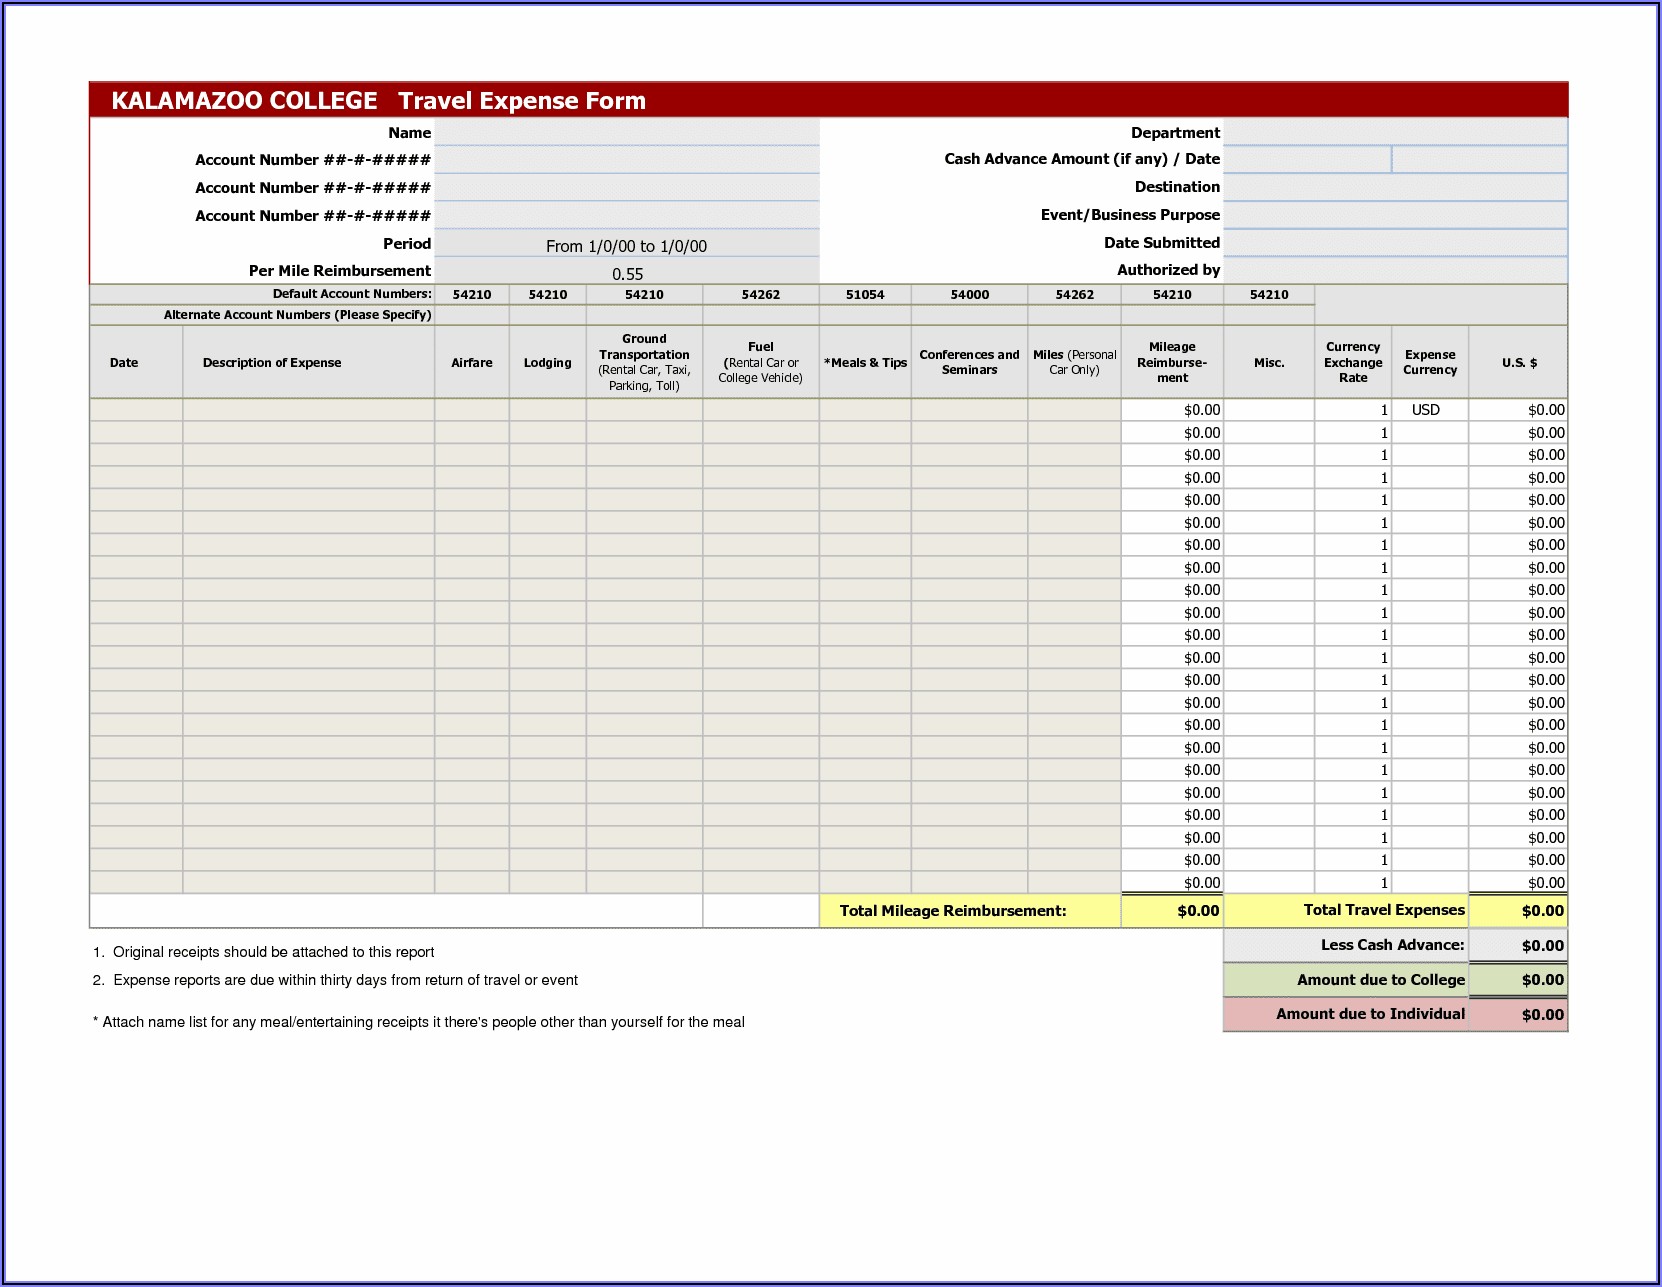Select the Department input field

coord(1394,133)
